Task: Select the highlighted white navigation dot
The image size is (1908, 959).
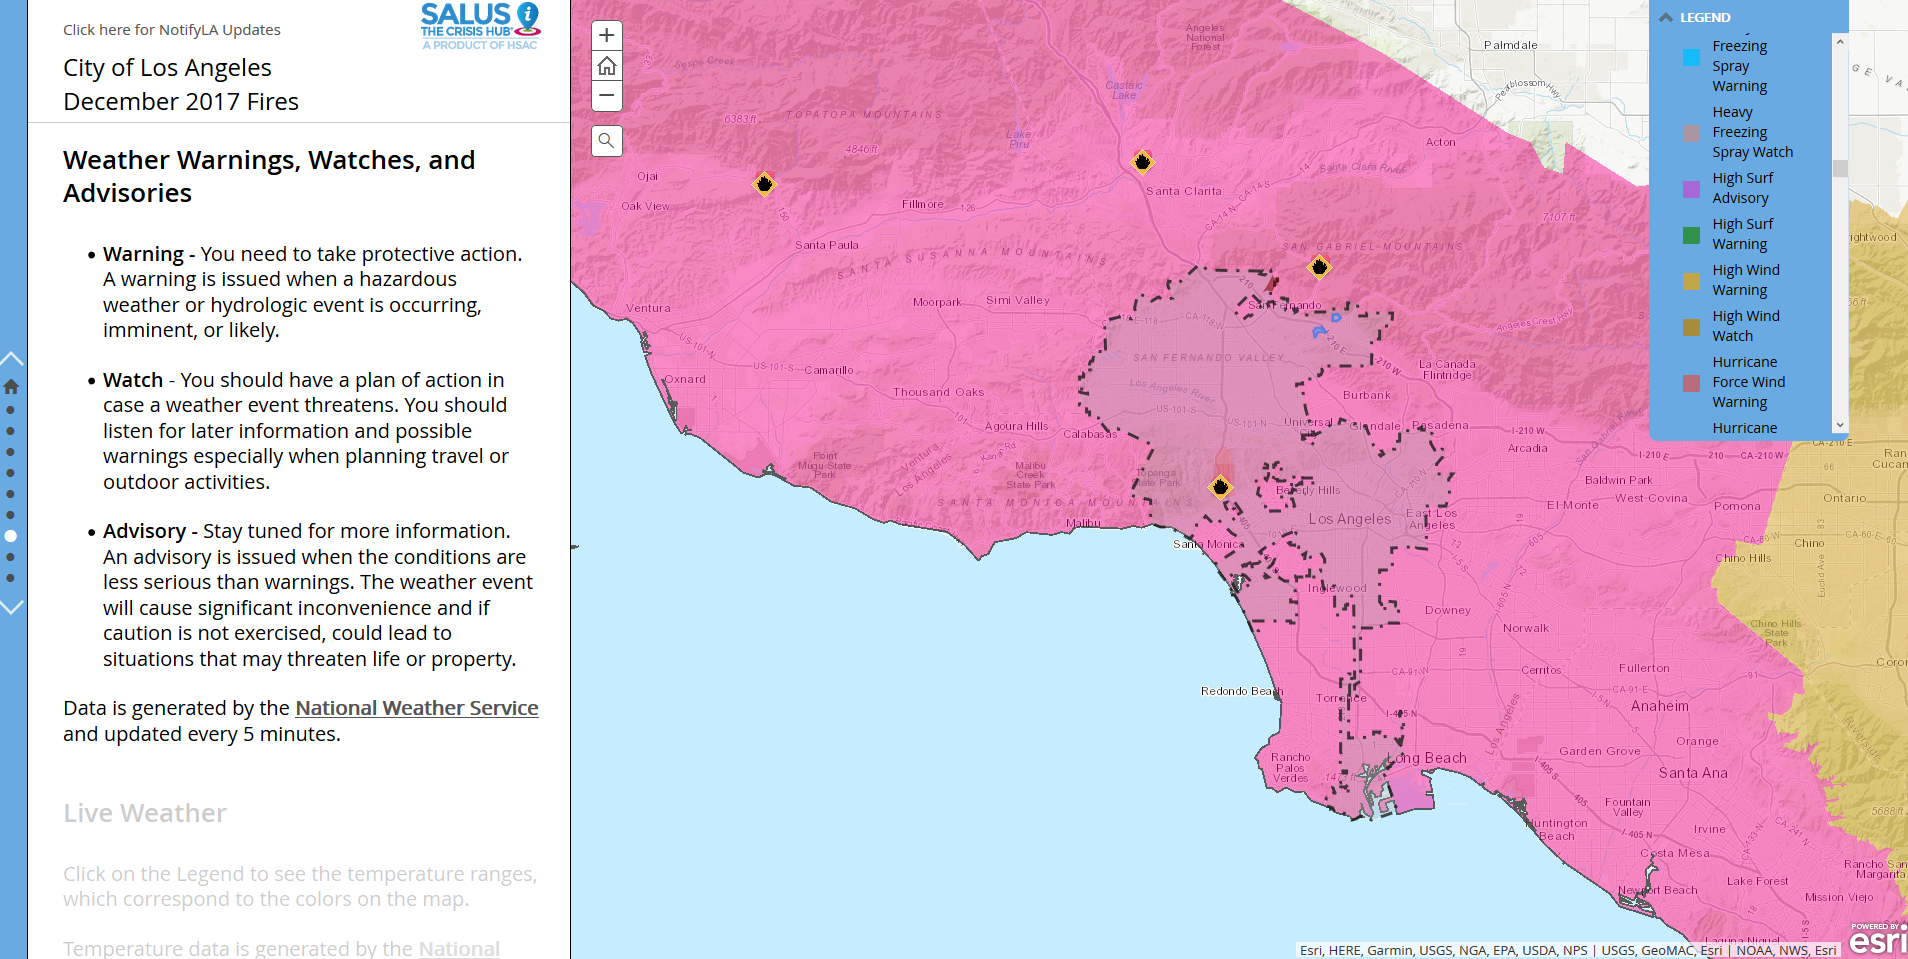Action: click(11, 536)
